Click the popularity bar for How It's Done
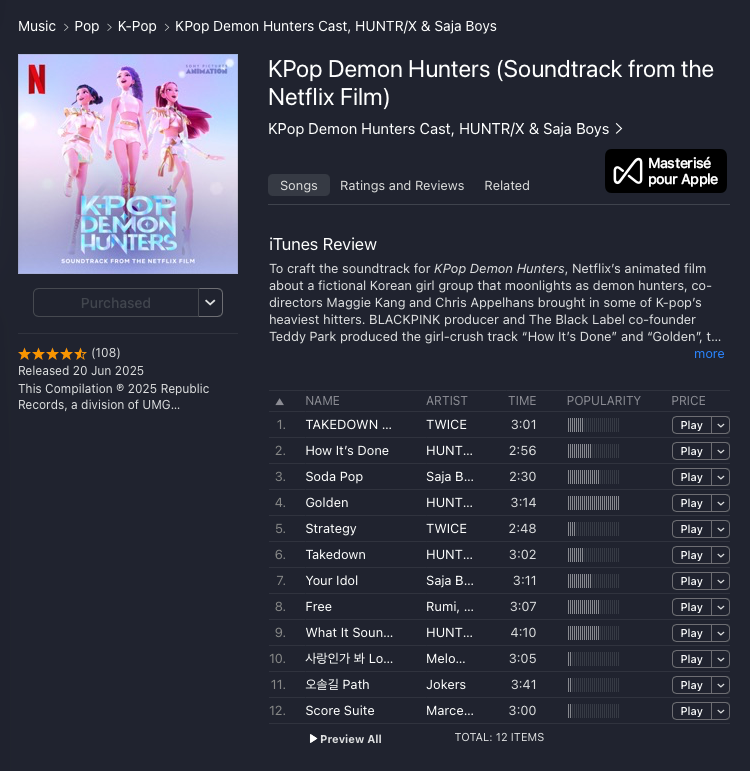 pyautogui.click(x=593, y=451)
